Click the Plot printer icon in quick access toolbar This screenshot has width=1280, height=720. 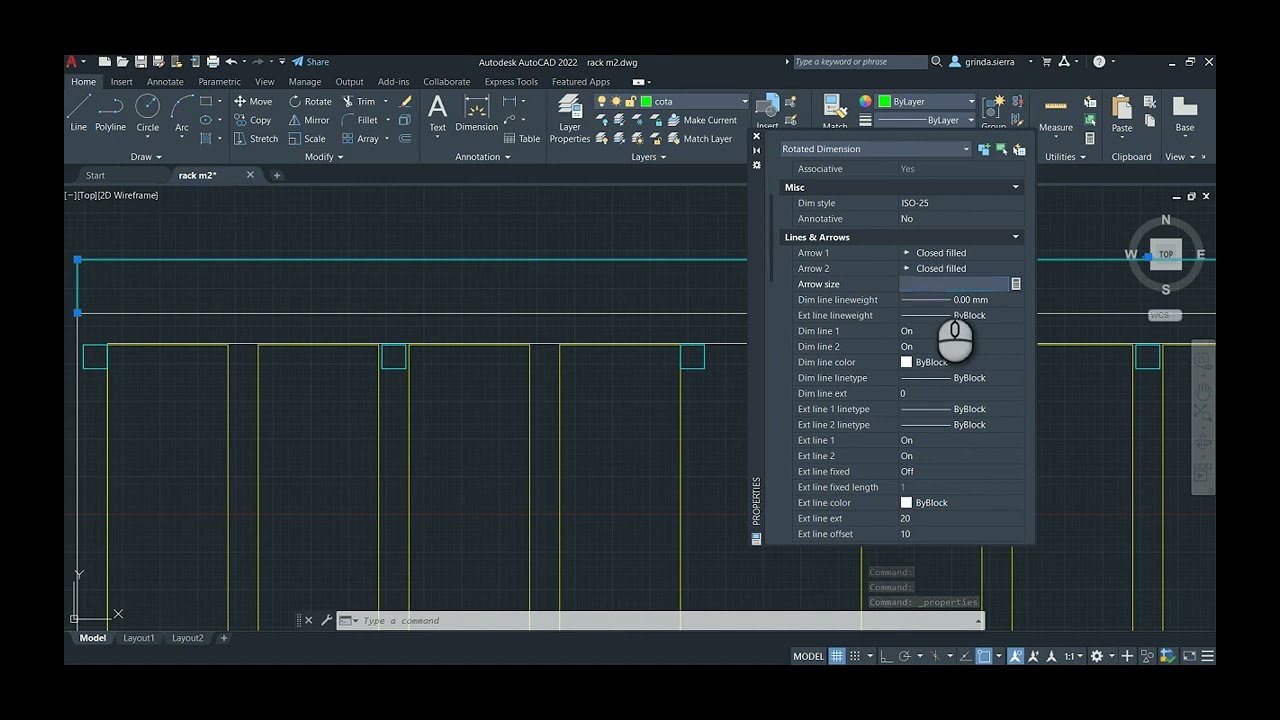(213, 62)
